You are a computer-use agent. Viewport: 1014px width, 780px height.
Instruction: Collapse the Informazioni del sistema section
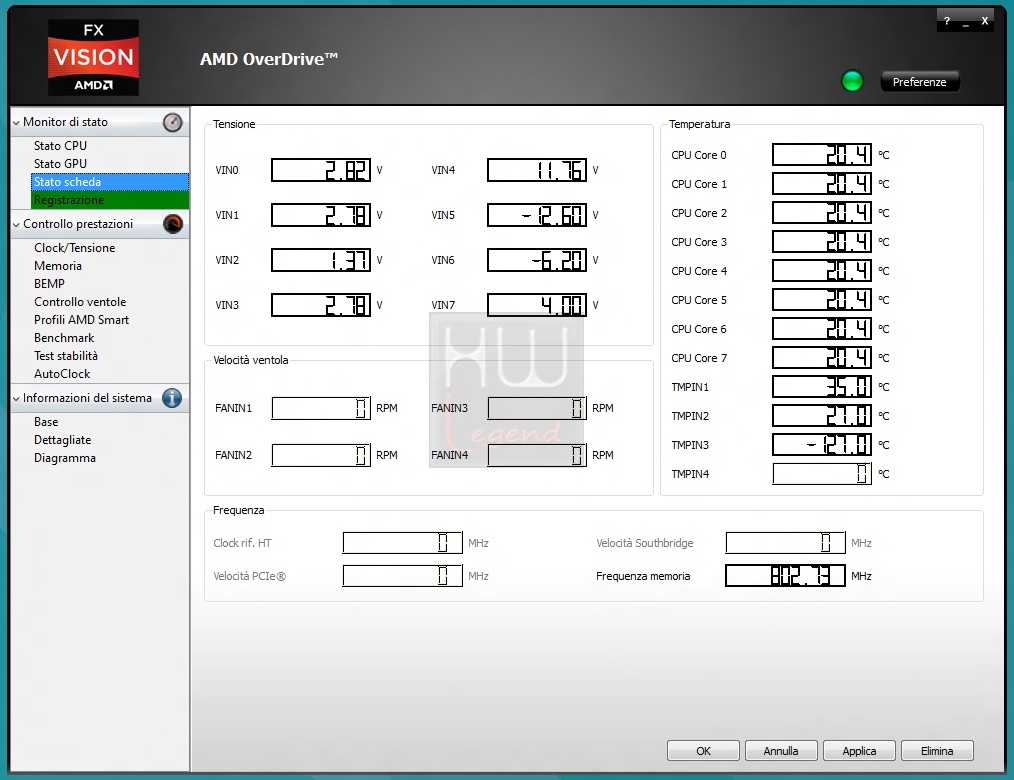(16, 398)
